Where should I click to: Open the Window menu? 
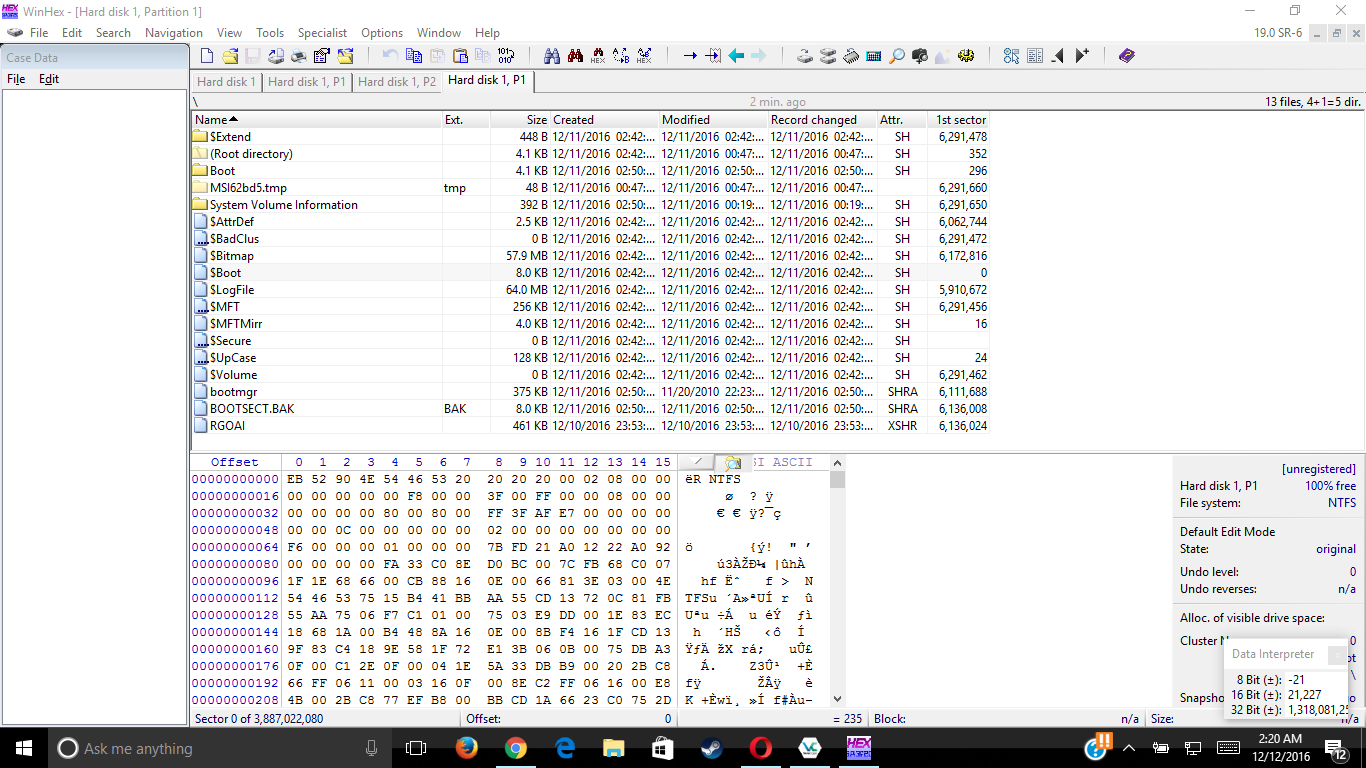click(439, 33)
